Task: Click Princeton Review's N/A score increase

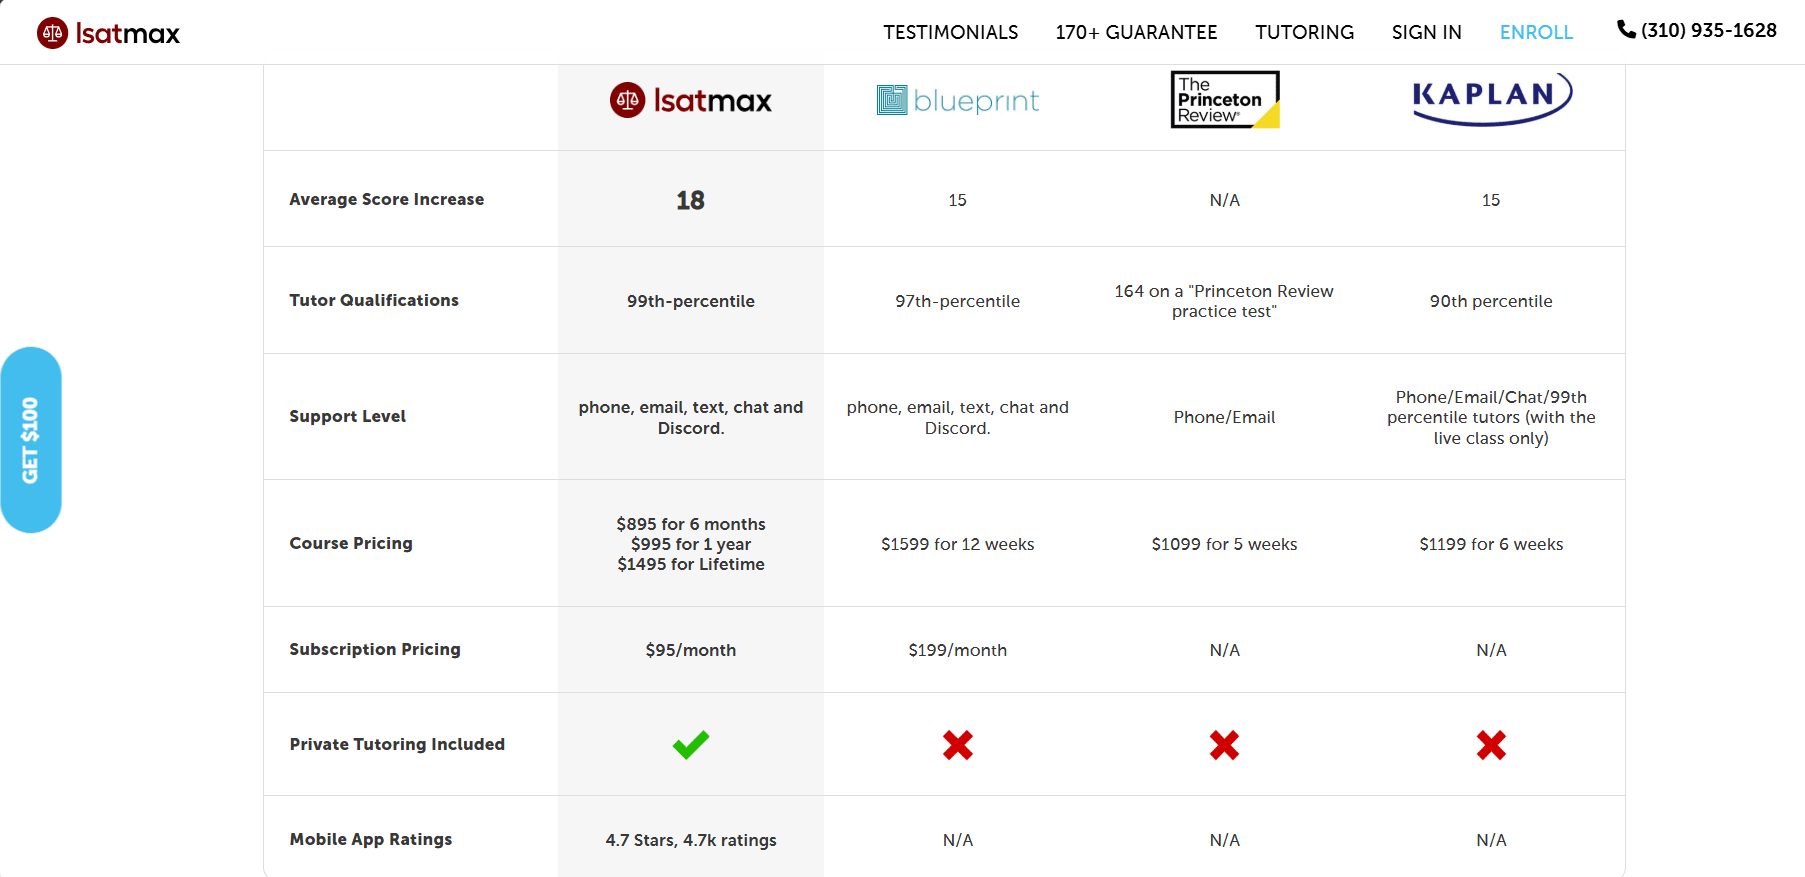Action: coord(1225,200)
